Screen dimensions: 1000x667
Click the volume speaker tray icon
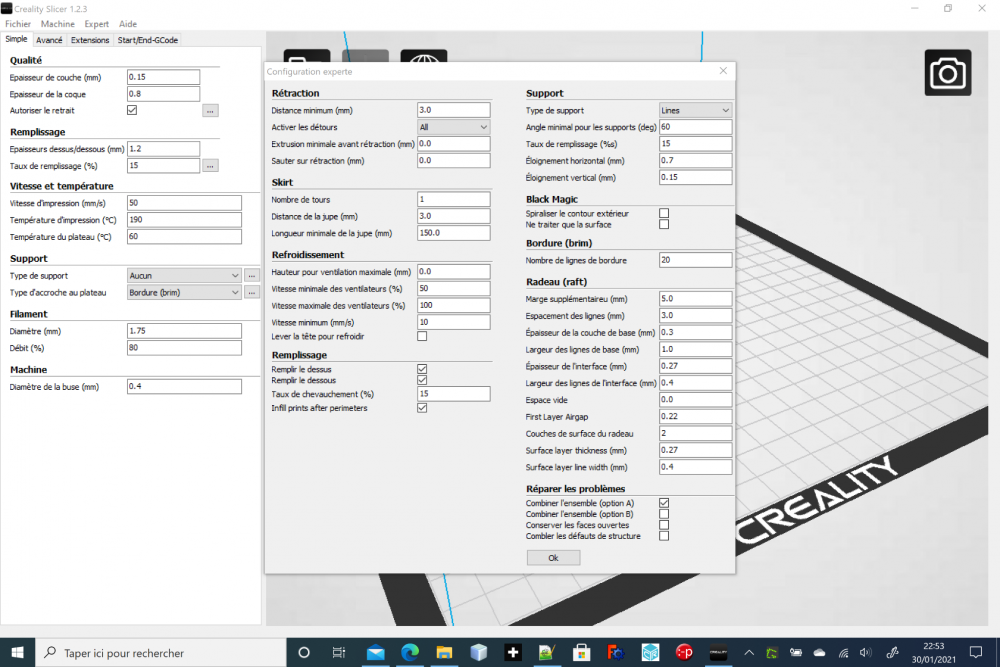point(865,652)
